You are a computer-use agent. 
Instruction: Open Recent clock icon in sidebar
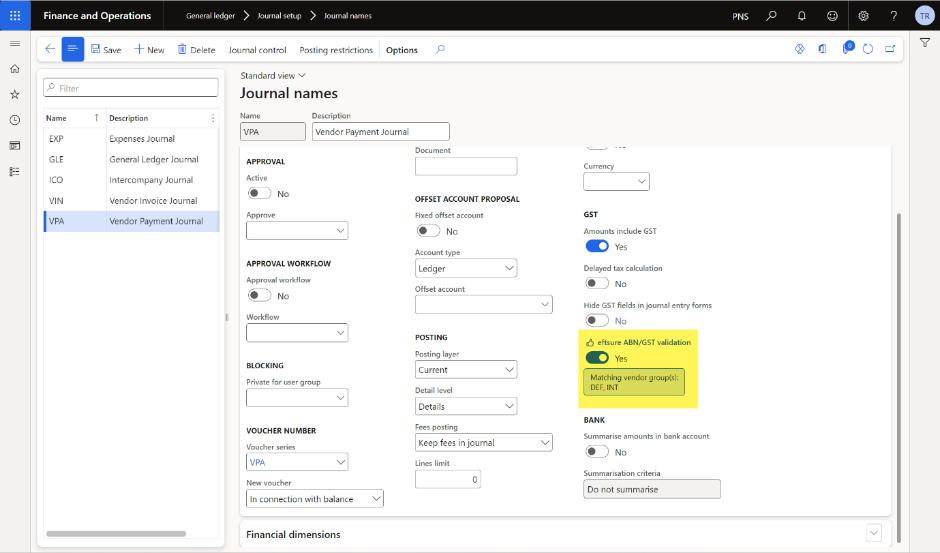click(x=15, y=120)
